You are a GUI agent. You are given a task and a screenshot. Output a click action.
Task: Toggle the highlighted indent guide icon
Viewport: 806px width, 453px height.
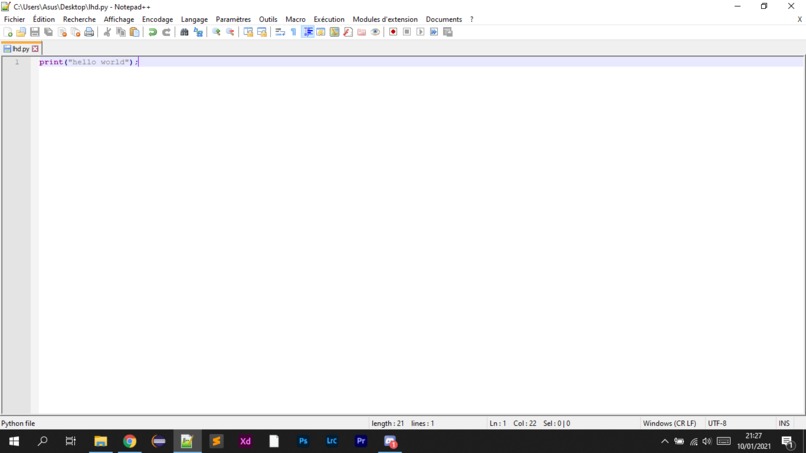tap(307, 32)
